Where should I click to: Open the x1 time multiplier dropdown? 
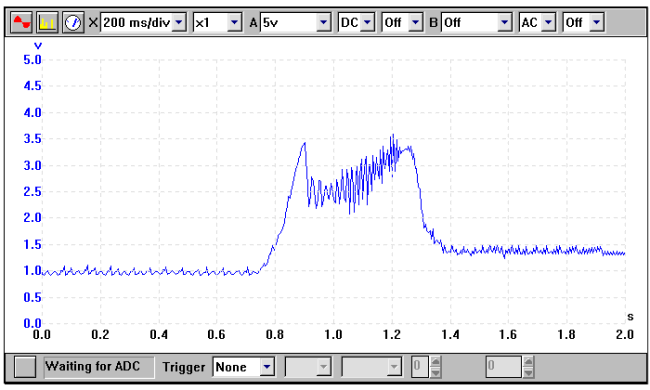pyautogui.click(x=235, y=22)
